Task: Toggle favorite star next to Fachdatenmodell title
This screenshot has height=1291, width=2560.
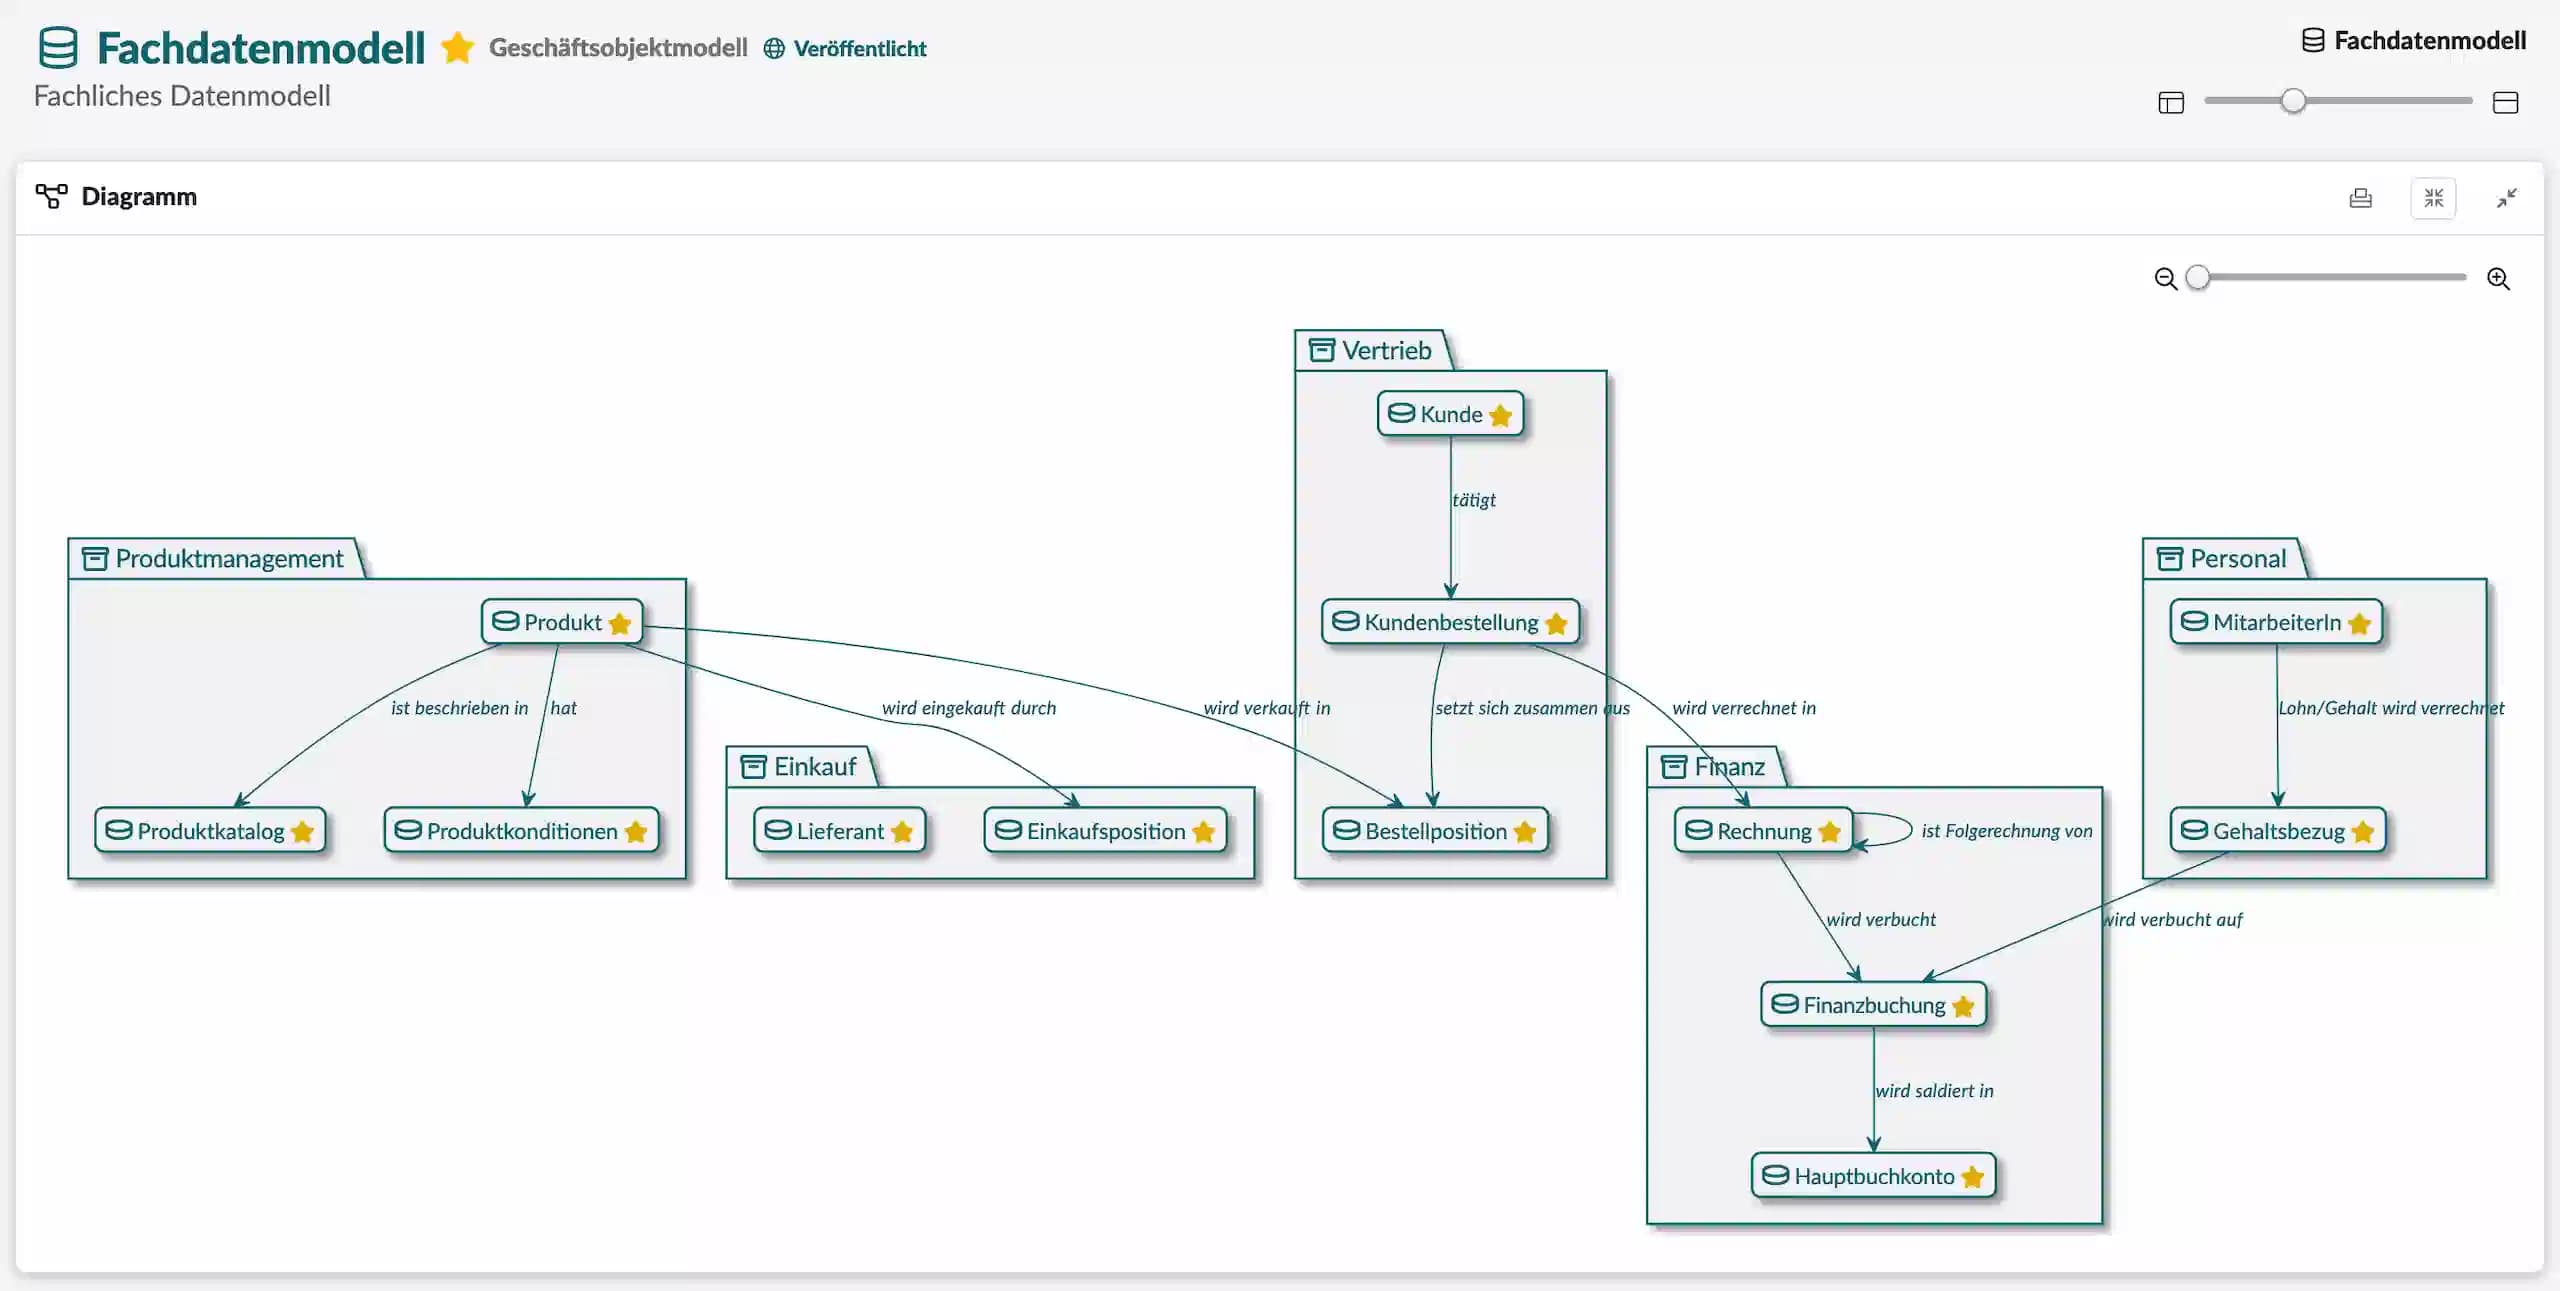Action: (457, 47)
